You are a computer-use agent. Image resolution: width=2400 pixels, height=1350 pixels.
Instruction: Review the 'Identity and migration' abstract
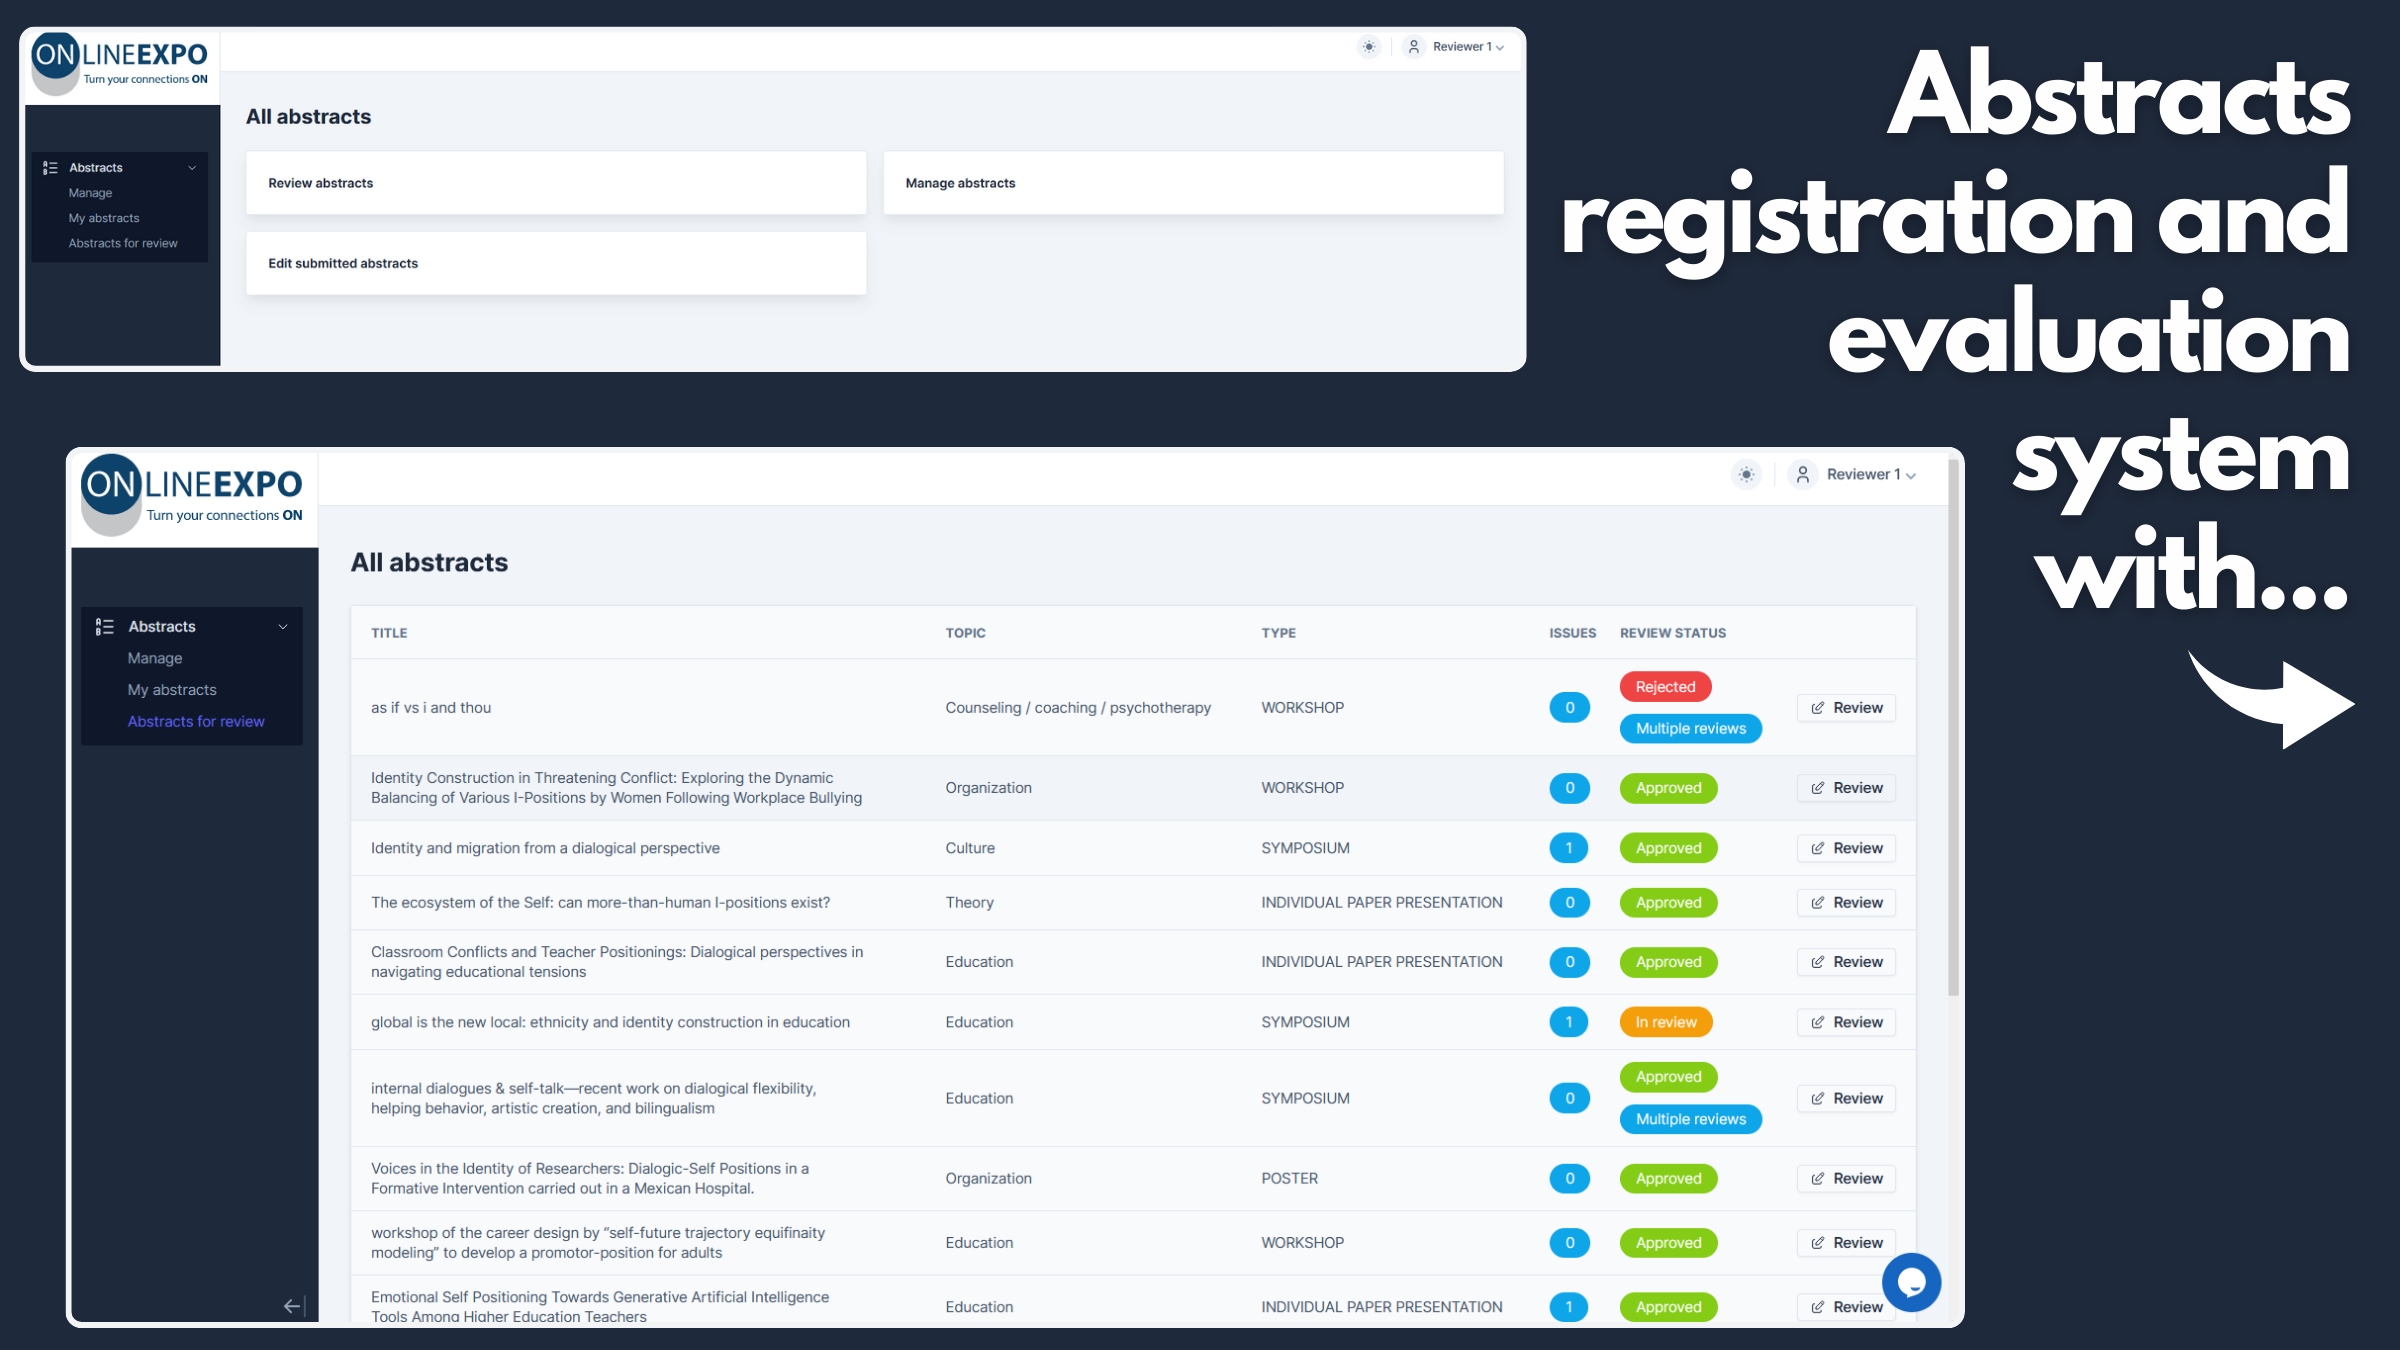click(x=1846, y=848)
